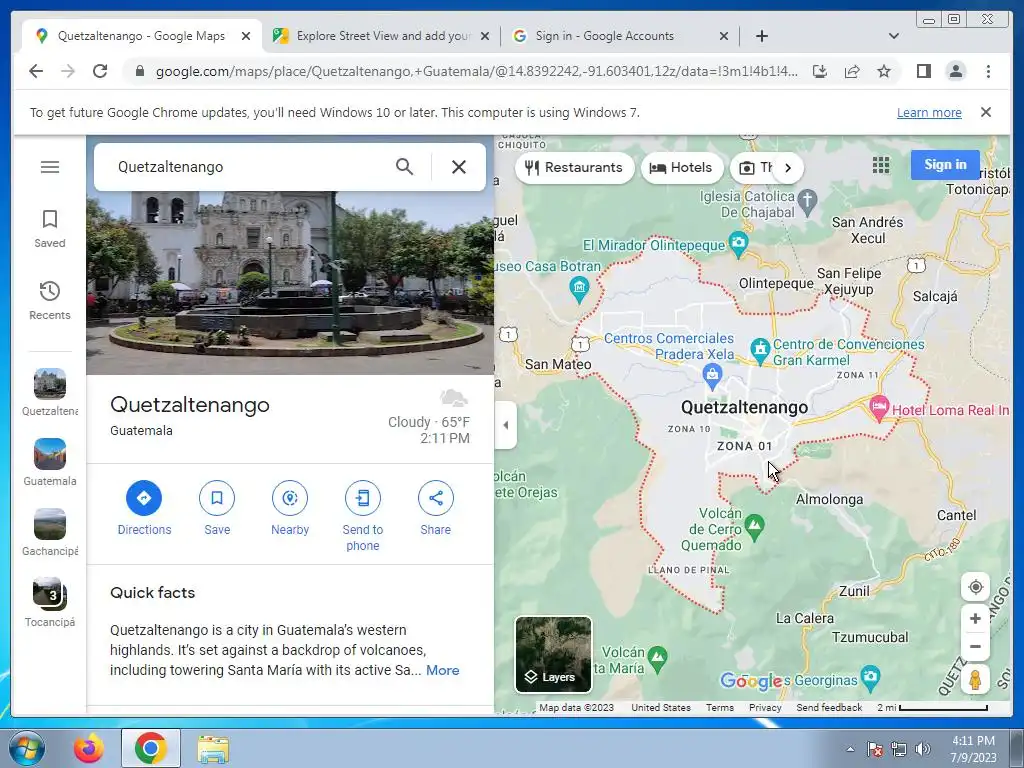Select the Hotels category chip

pos(681,168)
